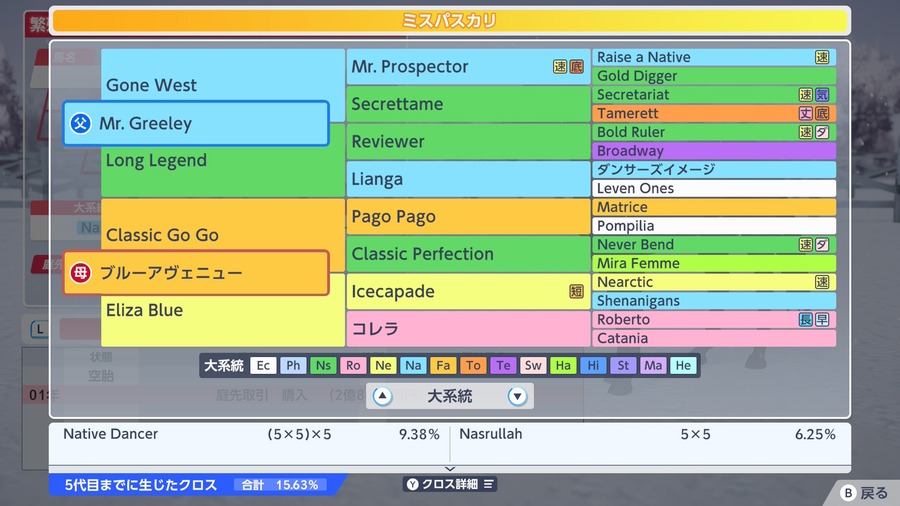The width and height of the screenshot is (900, 506).
Task: Open クロス詳細 cross details
Action: (450, 484)
